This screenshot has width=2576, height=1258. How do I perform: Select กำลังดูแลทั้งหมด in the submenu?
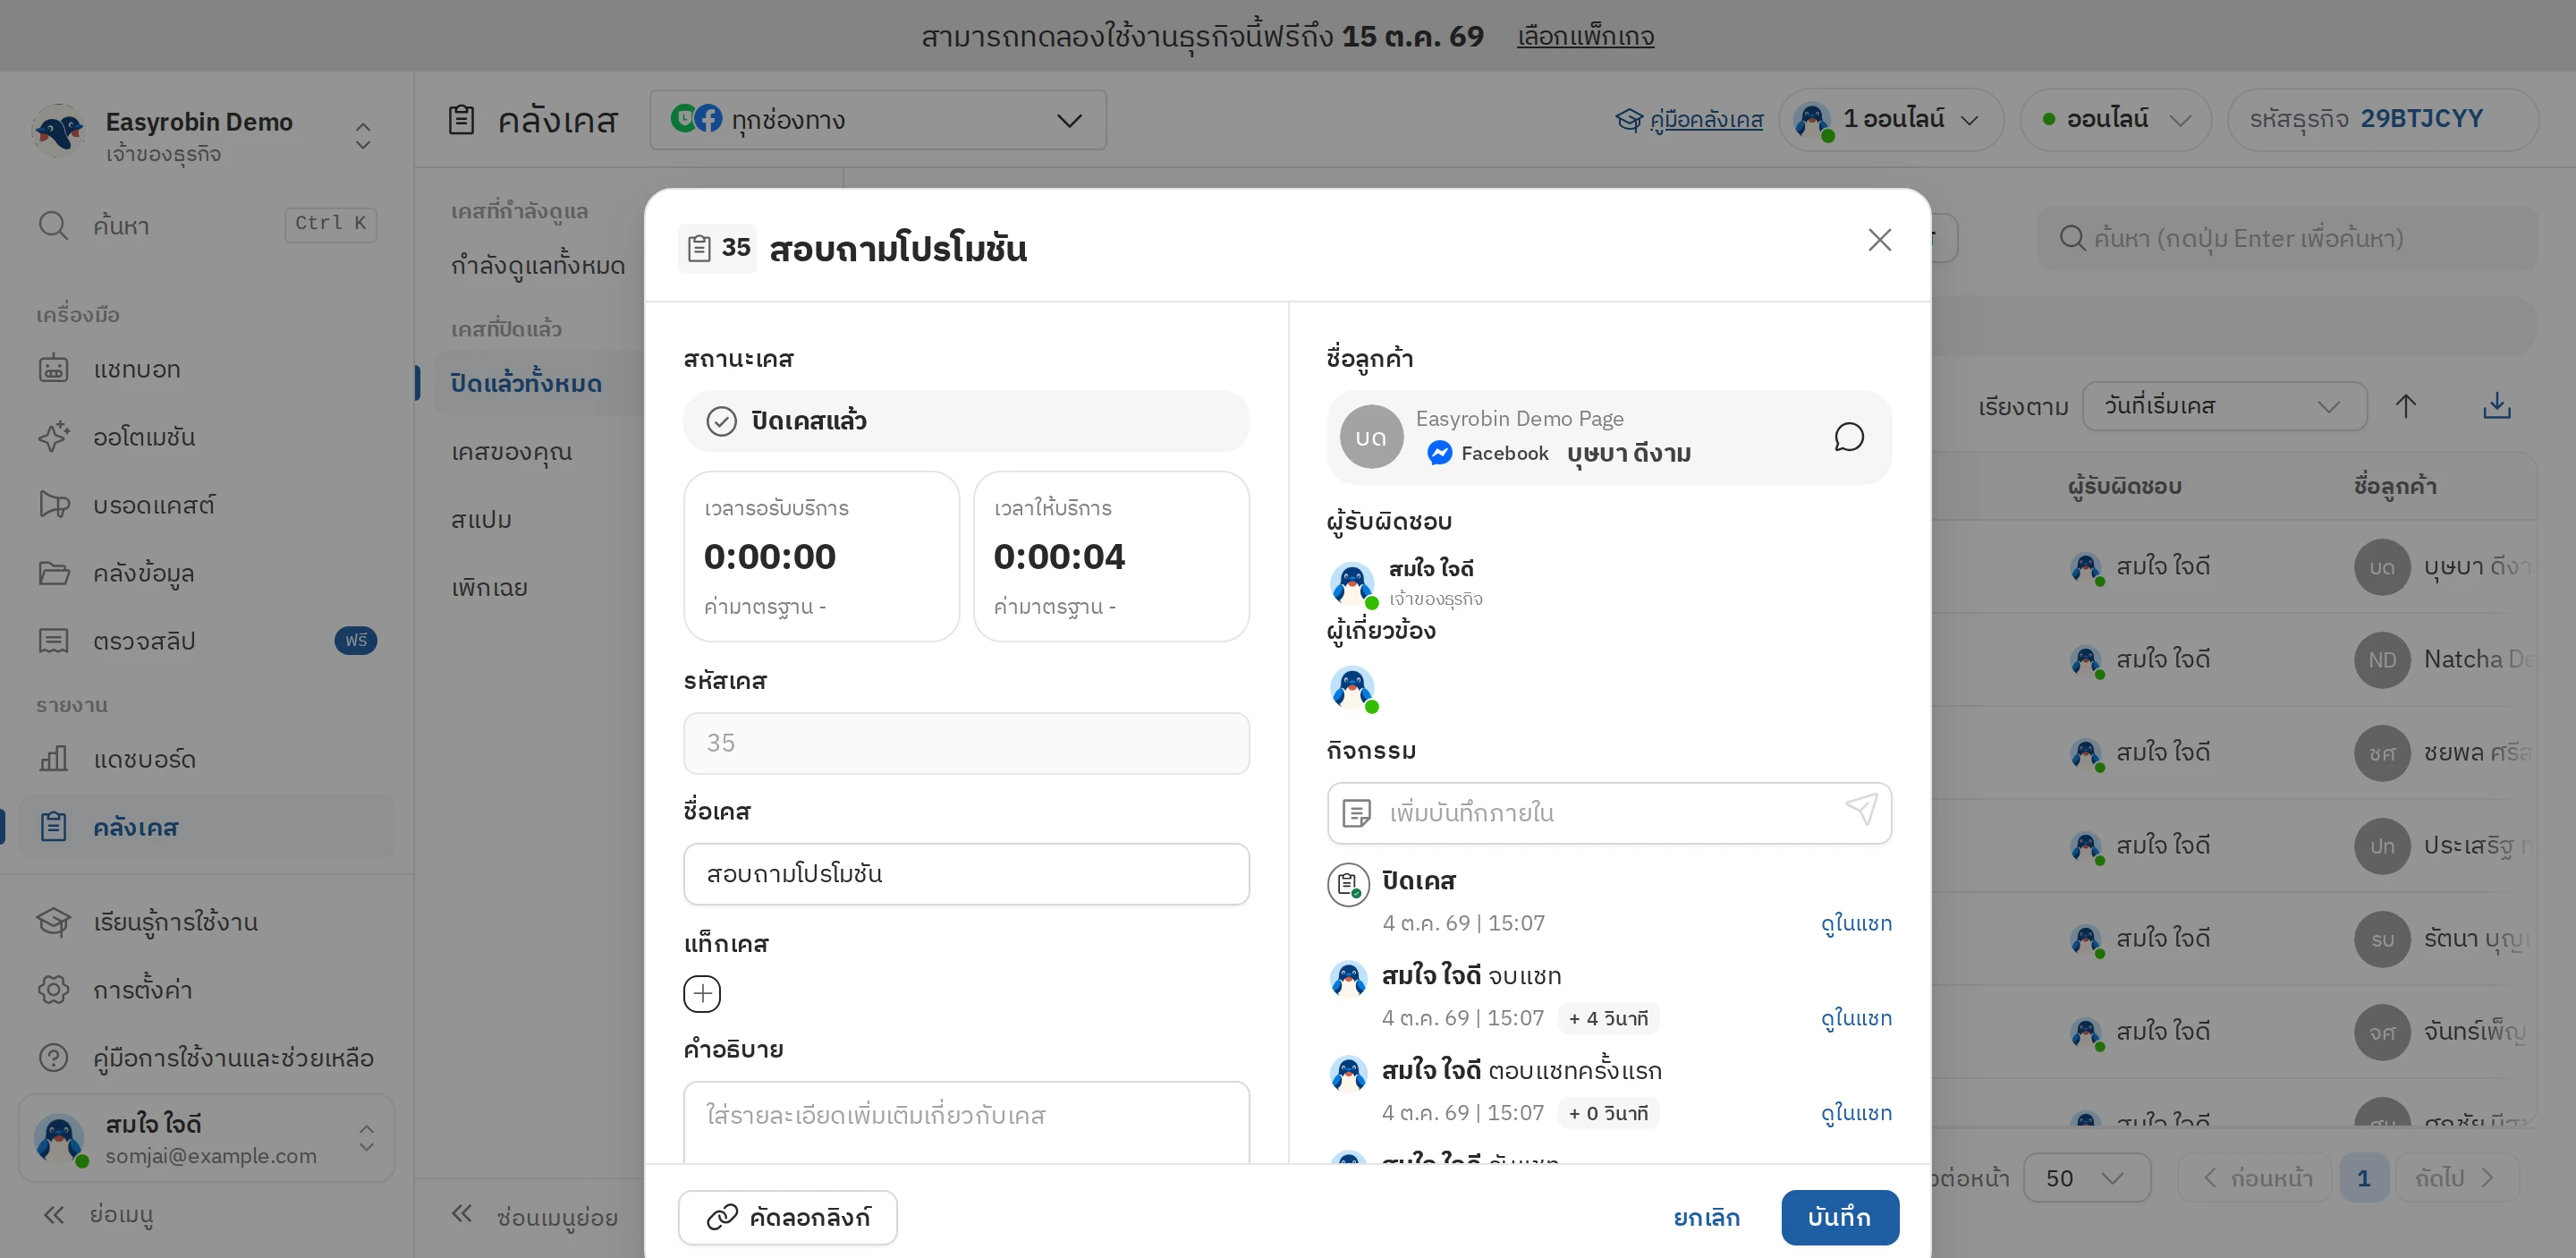pyautogui.click(x=538, y=265)
